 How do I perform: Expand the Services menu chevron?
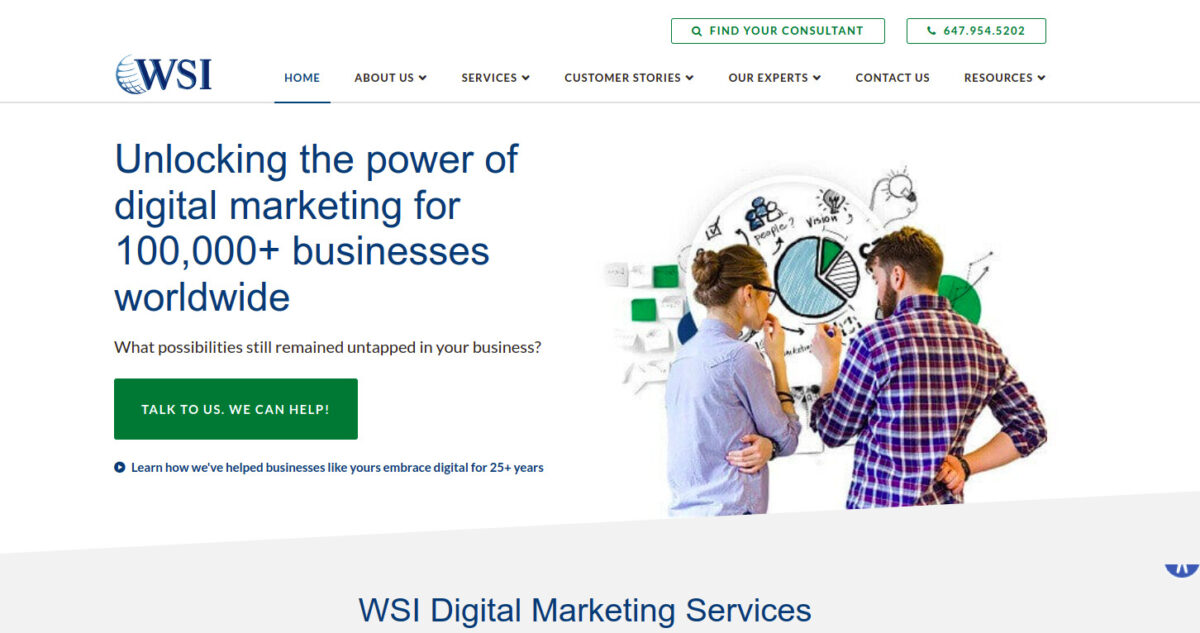[526, 78]
